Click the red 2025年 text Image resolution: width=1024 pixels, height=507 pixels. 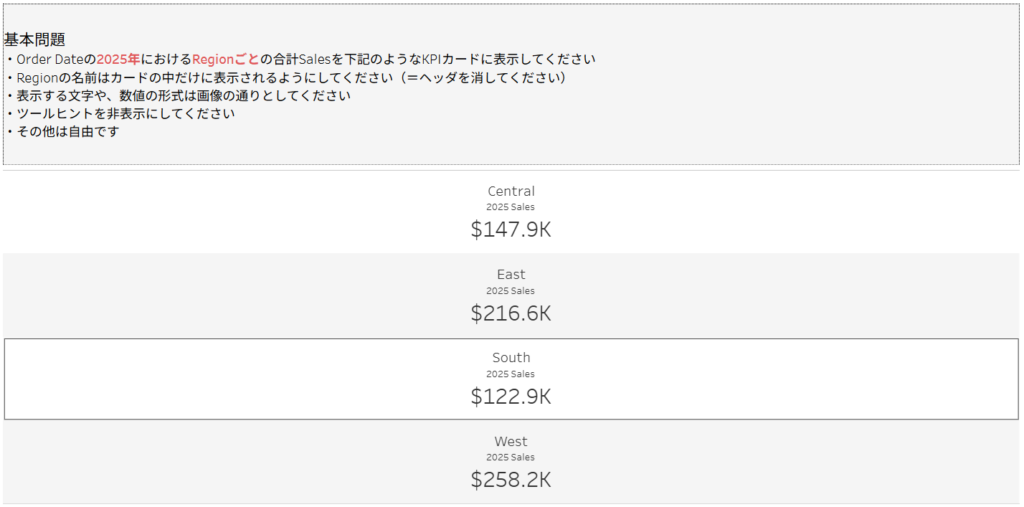(x=118, y=59)
